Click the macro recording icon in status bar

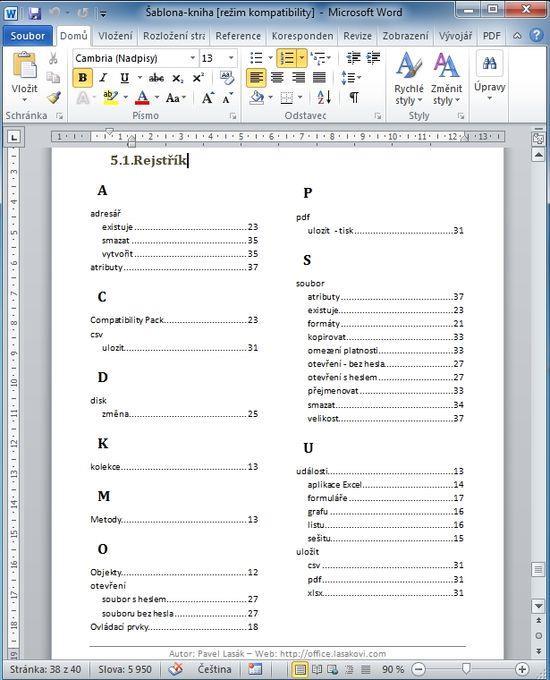(x=255, y=669)
